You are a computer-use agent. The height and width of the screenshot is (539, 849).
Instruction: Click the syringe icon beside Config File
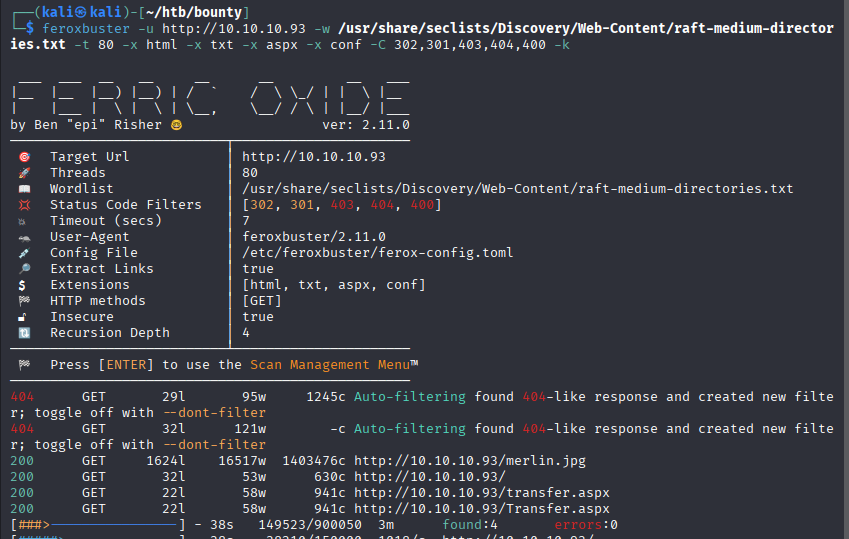point(24,253)
